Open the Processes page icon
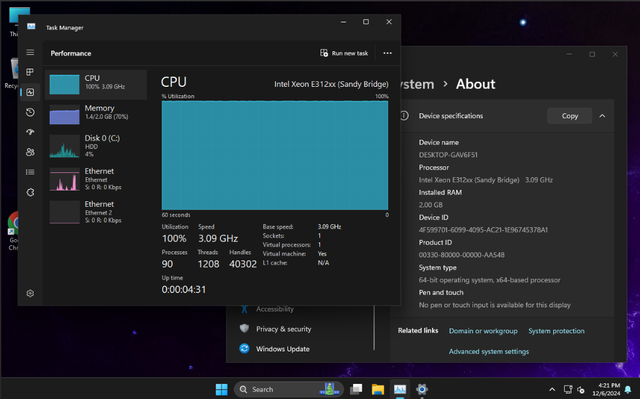The width and height of the screenshot is (640, 399). (x=30, y=72)
